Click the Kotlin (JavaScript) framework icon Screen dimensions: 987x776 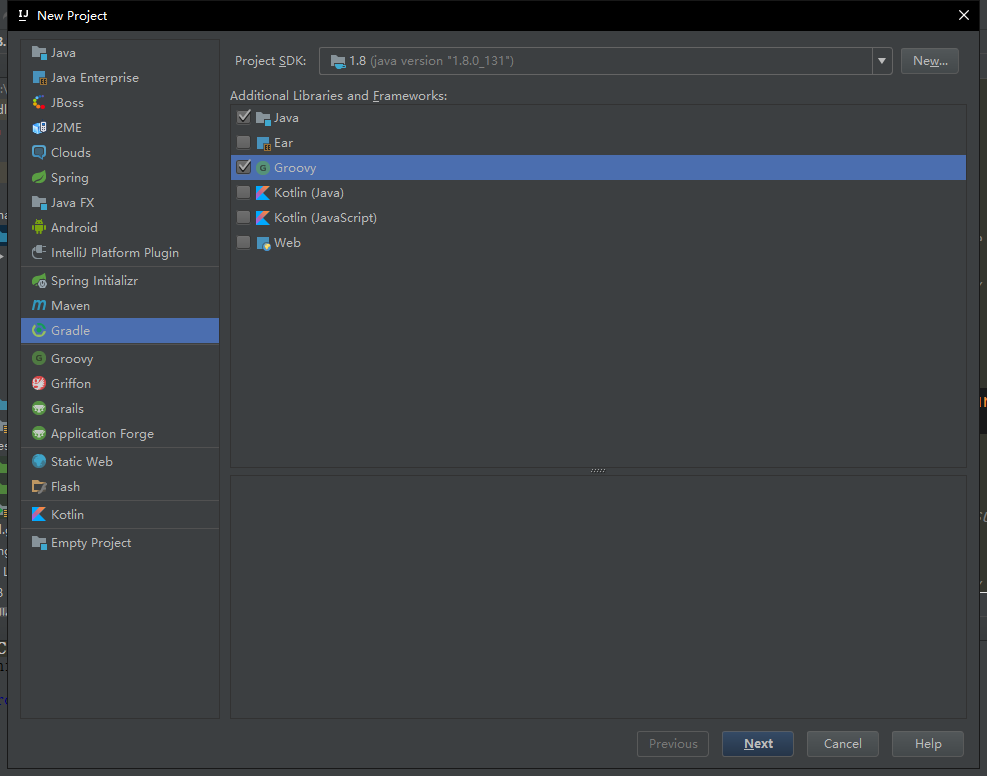coord(263,218)
